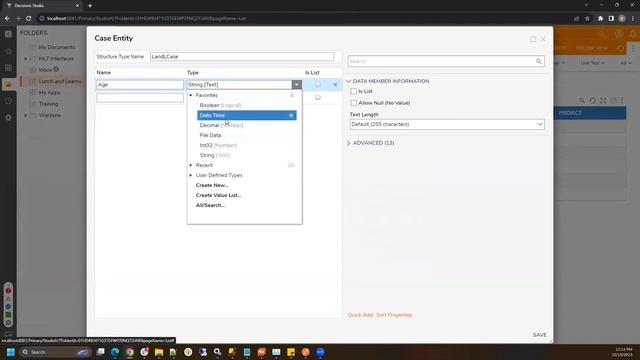
Task: Click Create Value List... option
Action: click(218, 195)
